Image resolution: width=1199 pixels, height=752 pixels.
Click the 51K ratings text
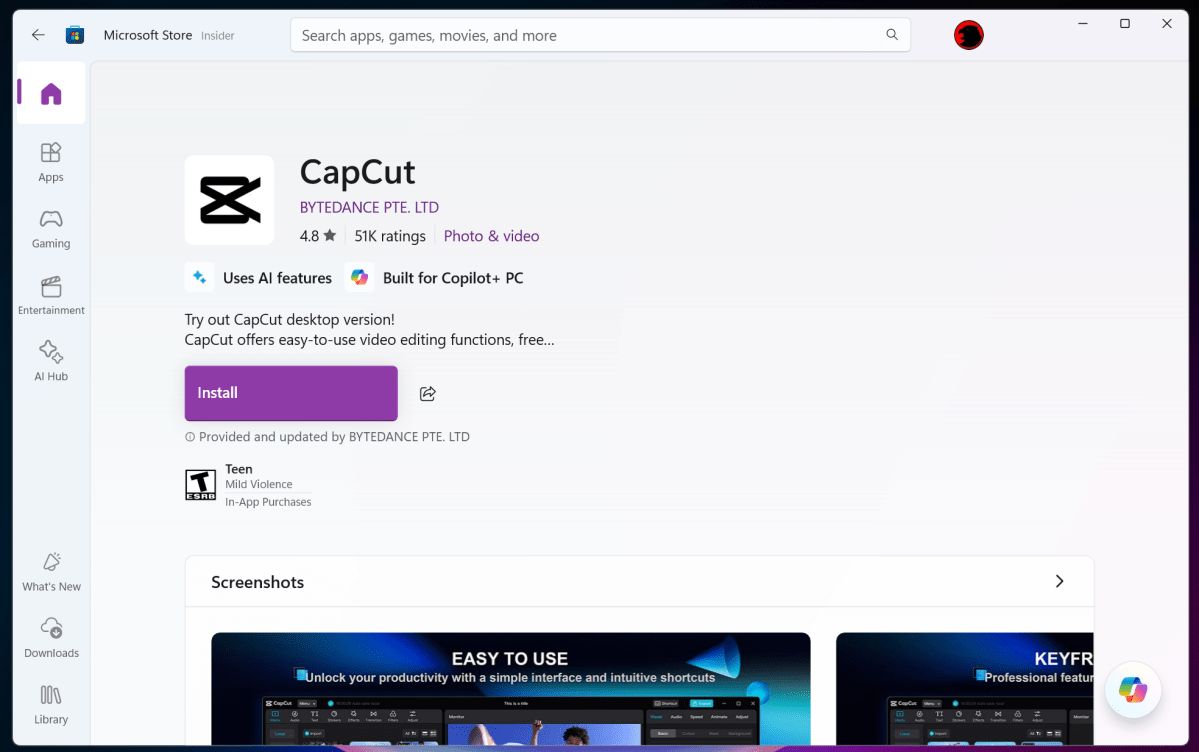[x=390, y=236]
